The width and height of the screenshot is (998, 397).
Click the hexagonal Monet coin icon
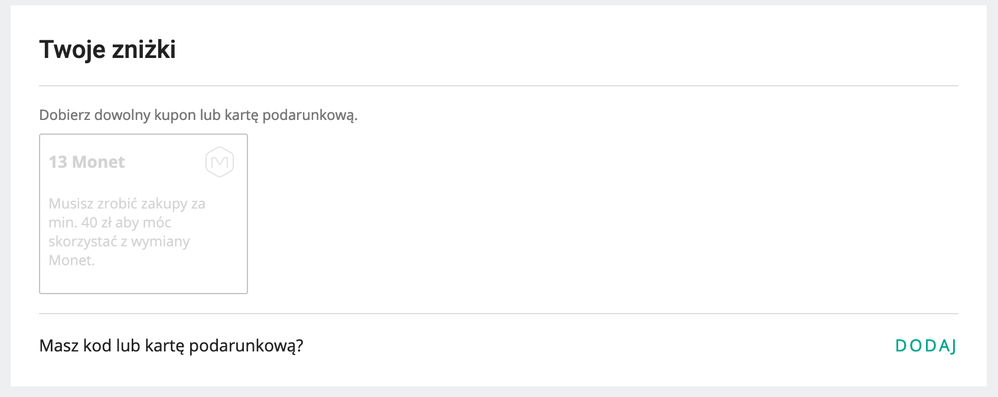220,162
